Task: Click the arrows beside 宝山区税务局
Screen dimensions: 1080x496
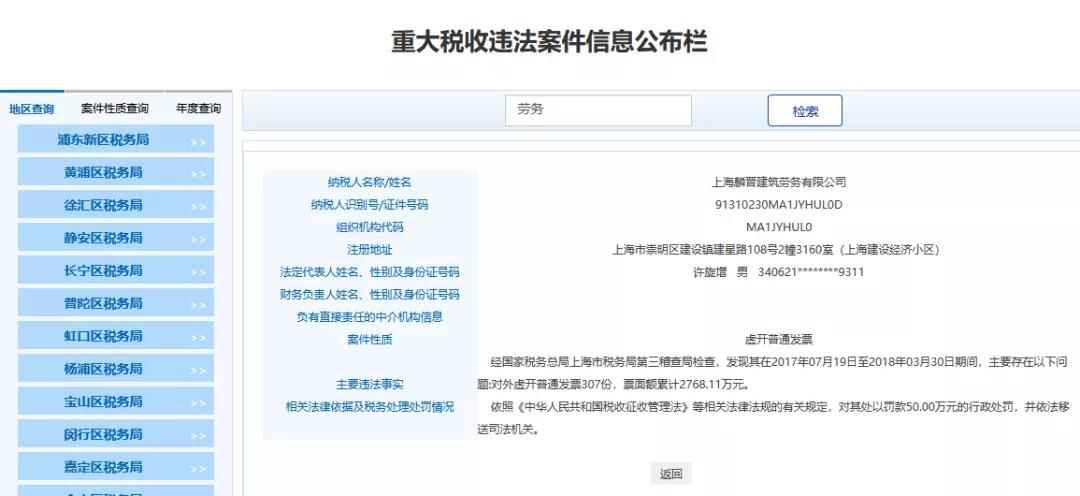Action: pyautogui.click(x=198, y=403)
